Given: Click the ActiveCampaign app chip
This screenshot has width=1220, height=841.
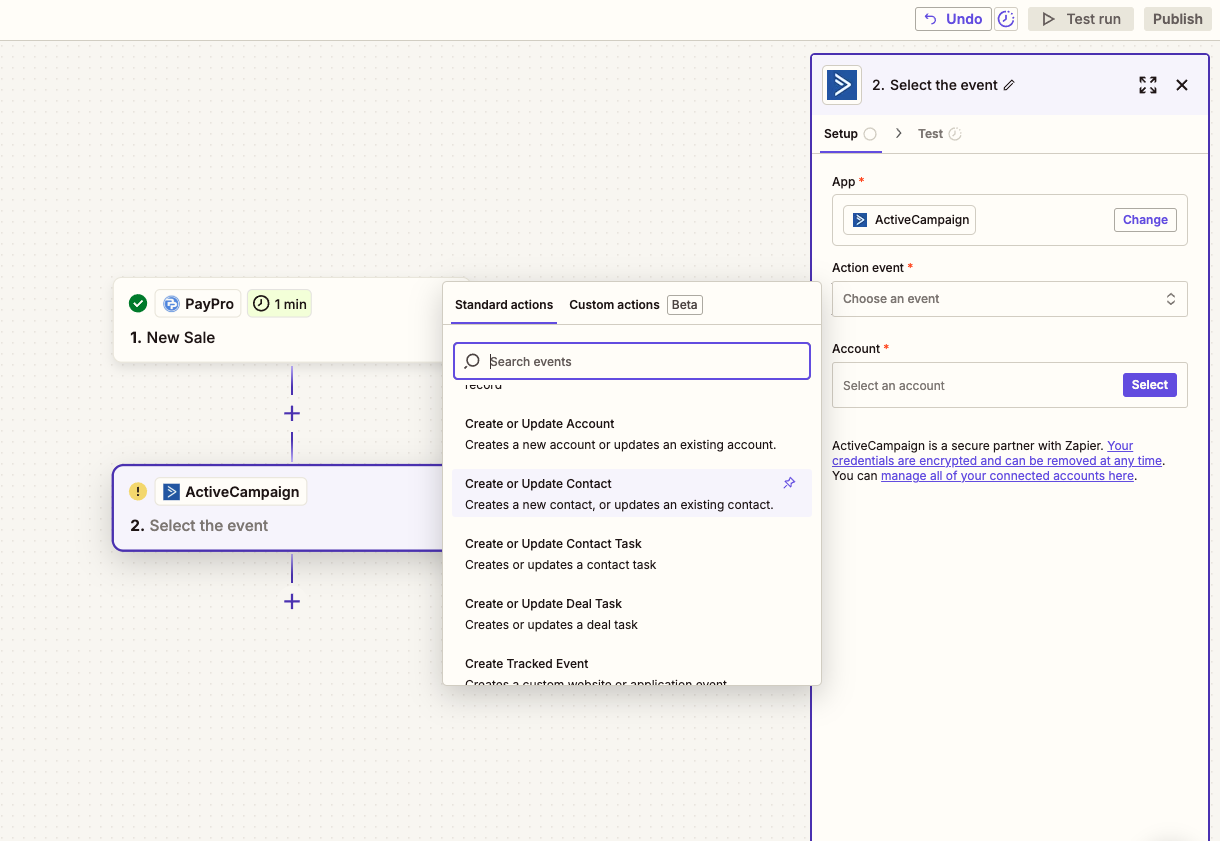Looking at the screenshot, I should click(909, 220).
